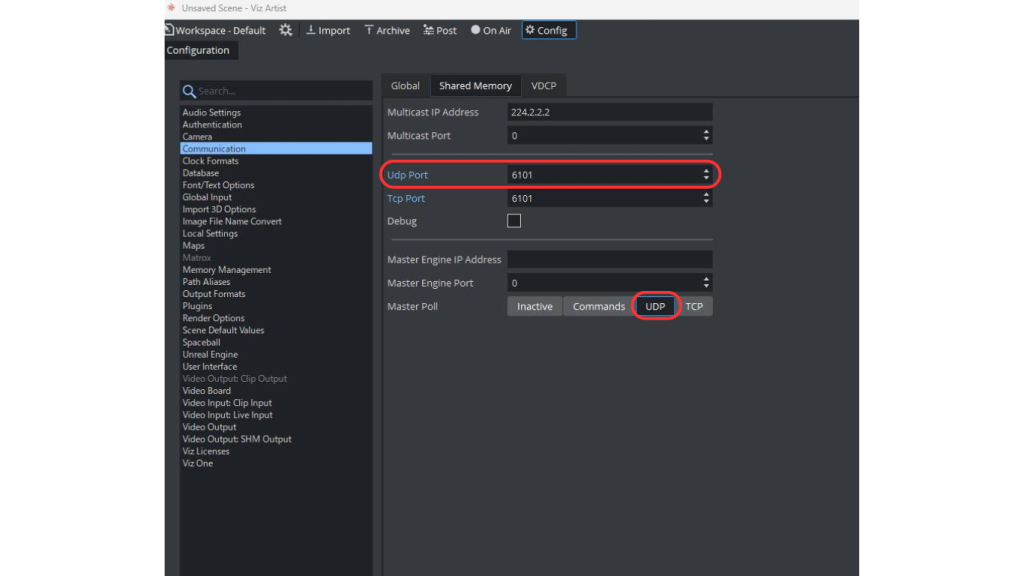Click the Workspace - Default selector

(216, 30)
